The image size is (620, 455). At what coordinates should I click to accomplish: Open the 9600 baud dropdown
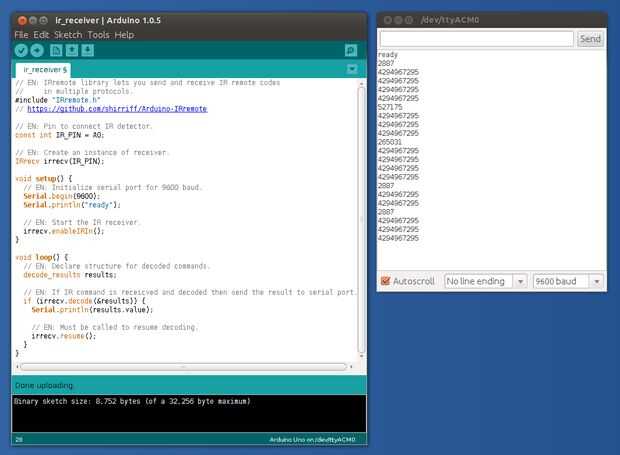(x=568, y=281)
